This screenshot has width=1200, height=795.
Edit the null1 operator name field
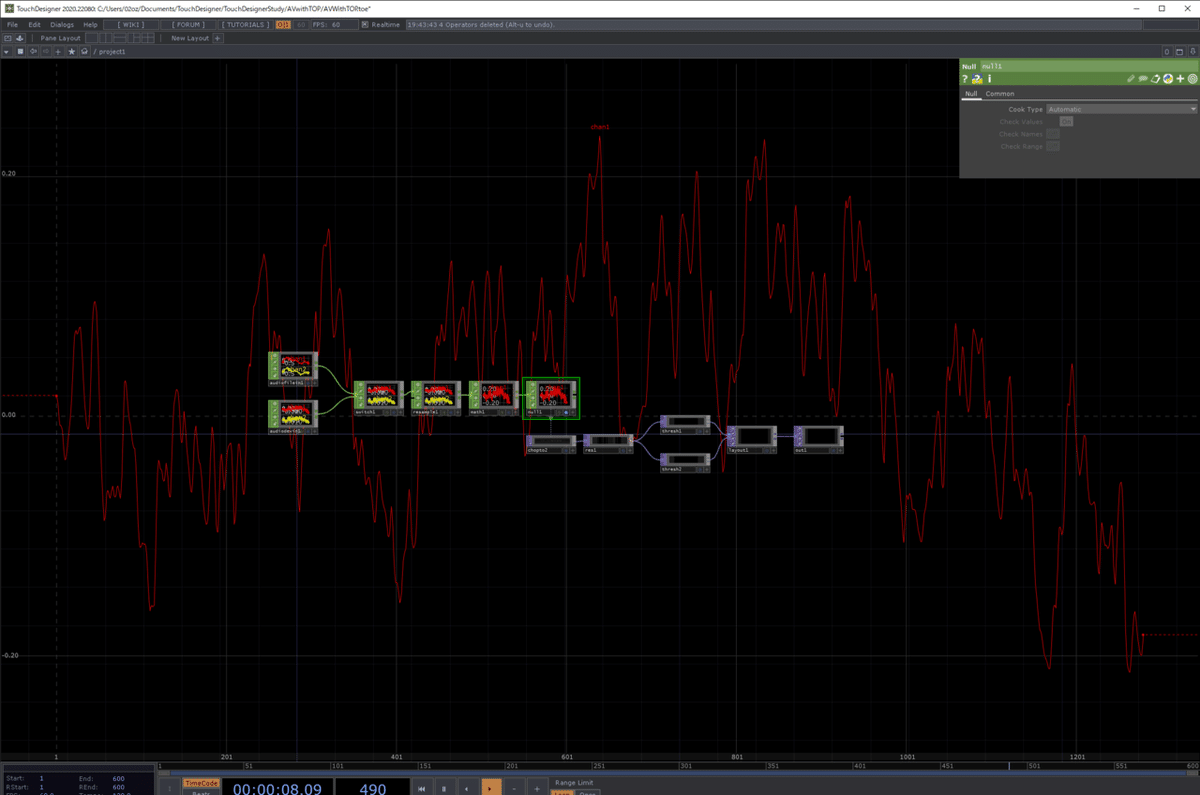[1088, 66]
